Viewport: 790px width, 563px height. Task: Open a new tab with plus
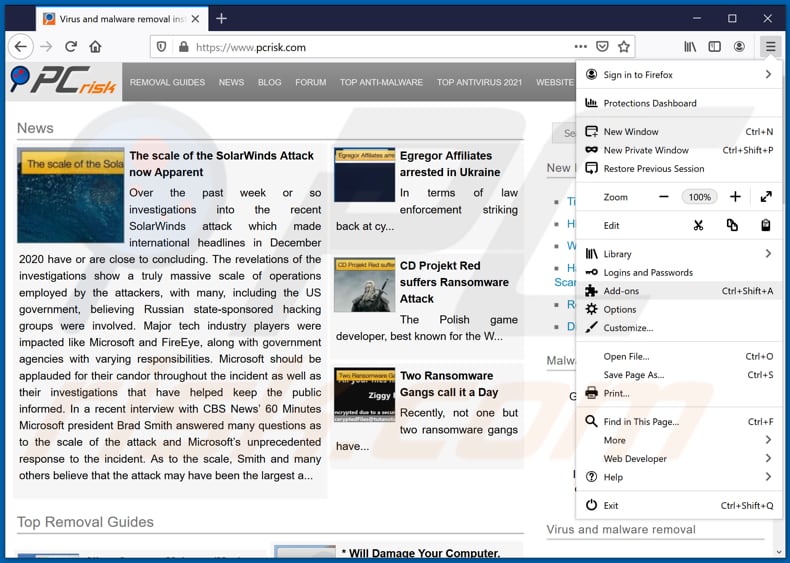click(221, 19)
